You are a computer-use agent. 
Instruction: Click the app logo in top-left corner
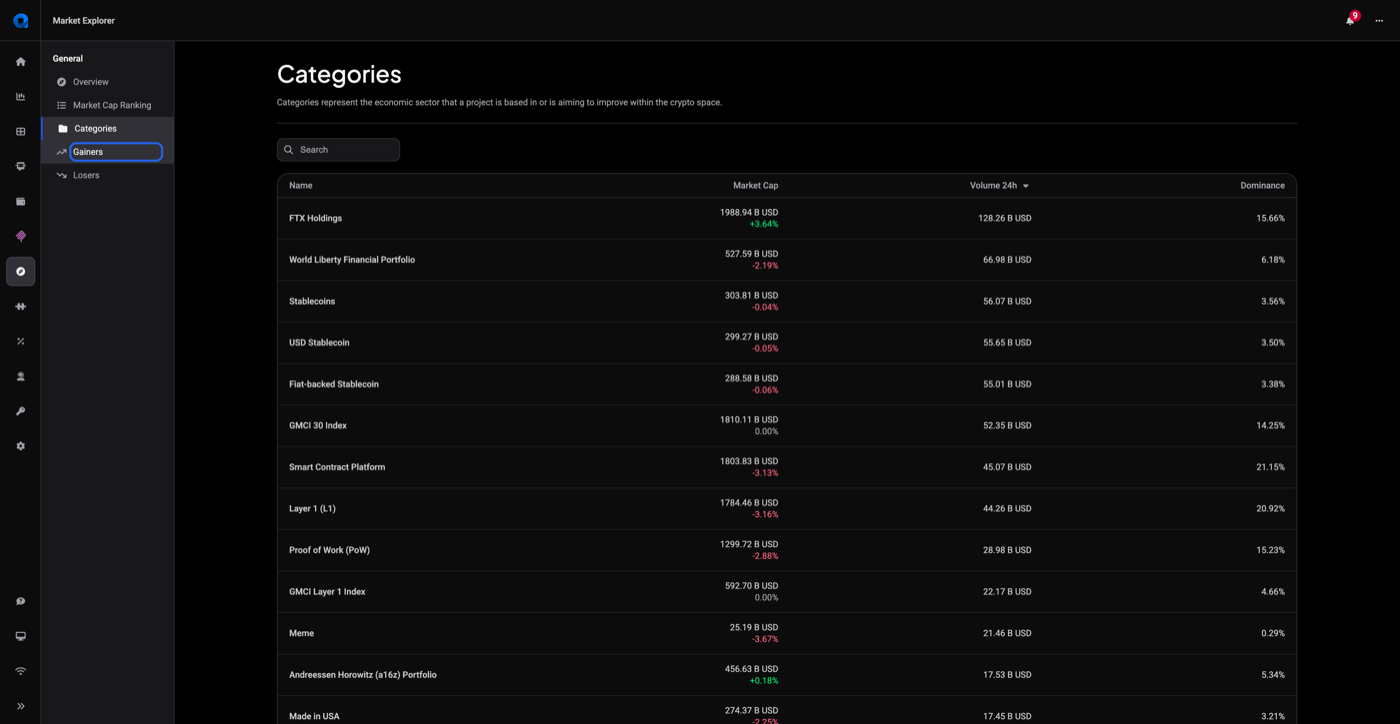(20, 20)
